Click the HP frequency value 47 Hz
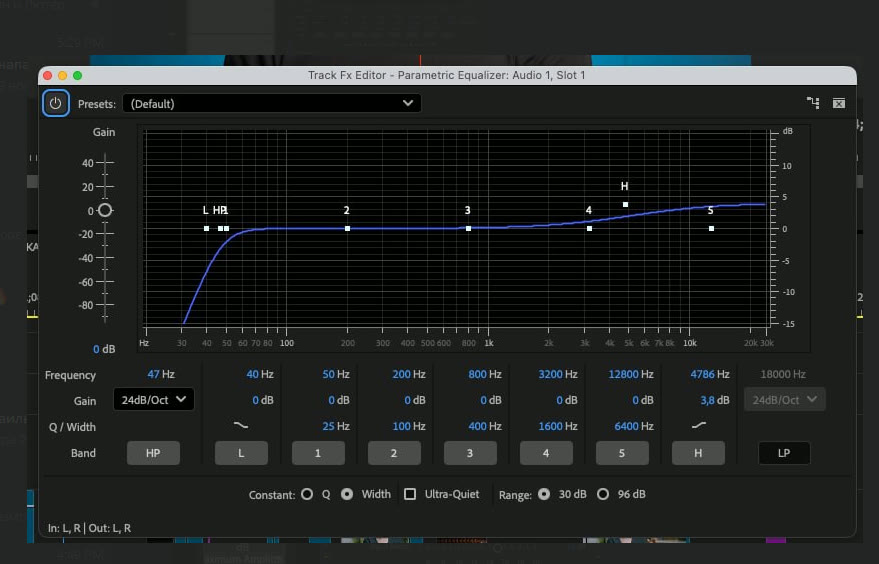The height and width of the screenshot is (564, 879). (x=161, y=374)
